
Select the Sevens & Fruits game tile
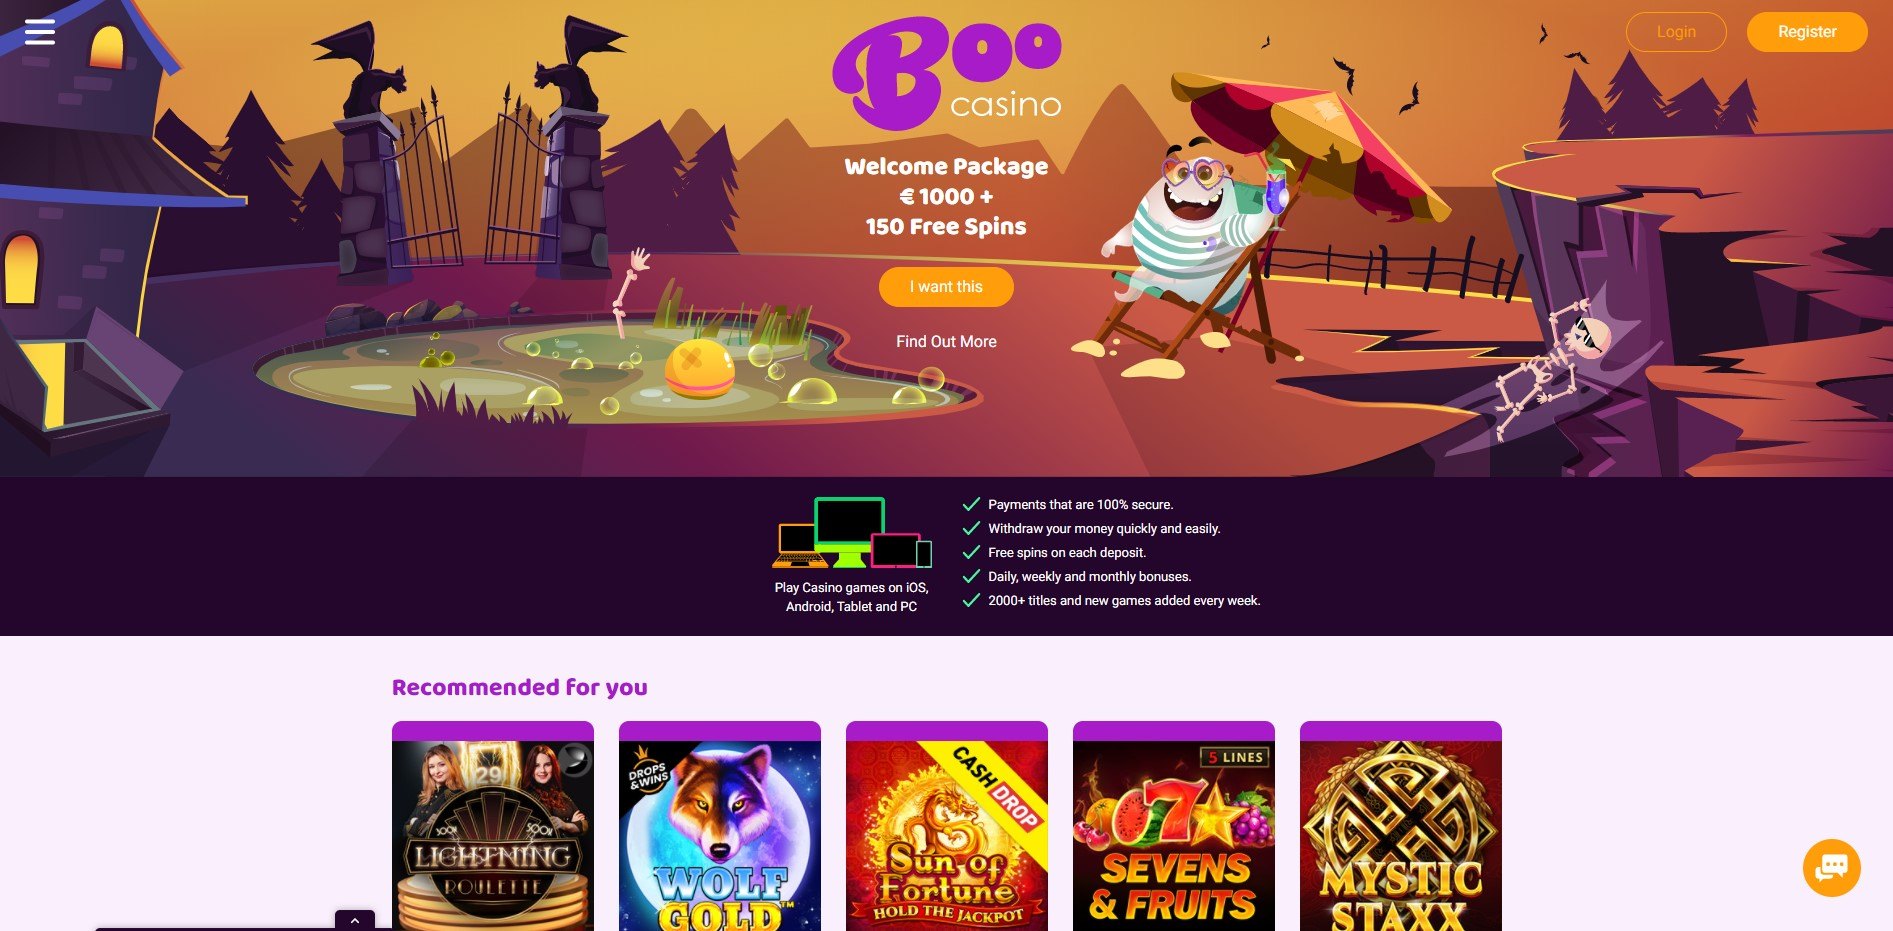(1174, 827)
